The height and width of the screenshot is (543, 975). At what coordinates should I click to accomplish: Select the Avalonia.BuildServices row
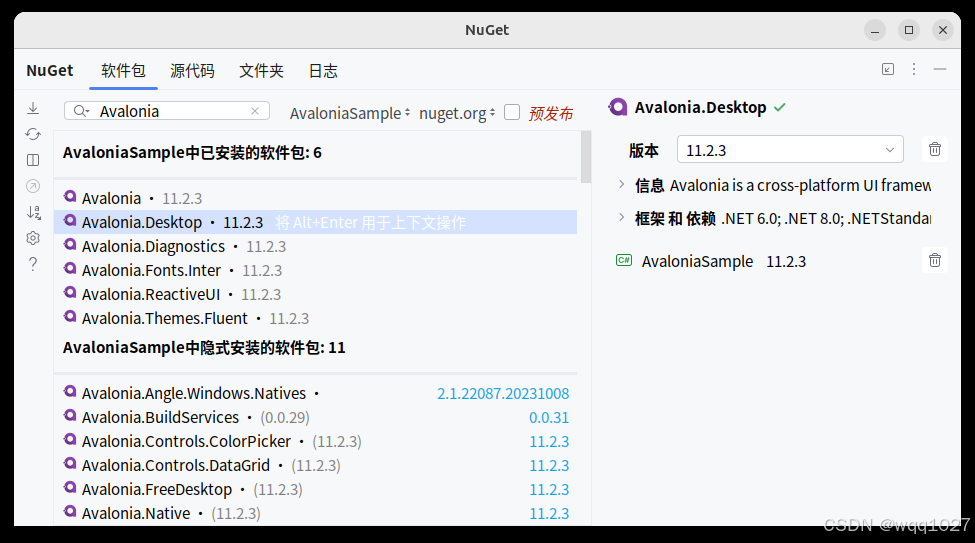click(315, 417)
